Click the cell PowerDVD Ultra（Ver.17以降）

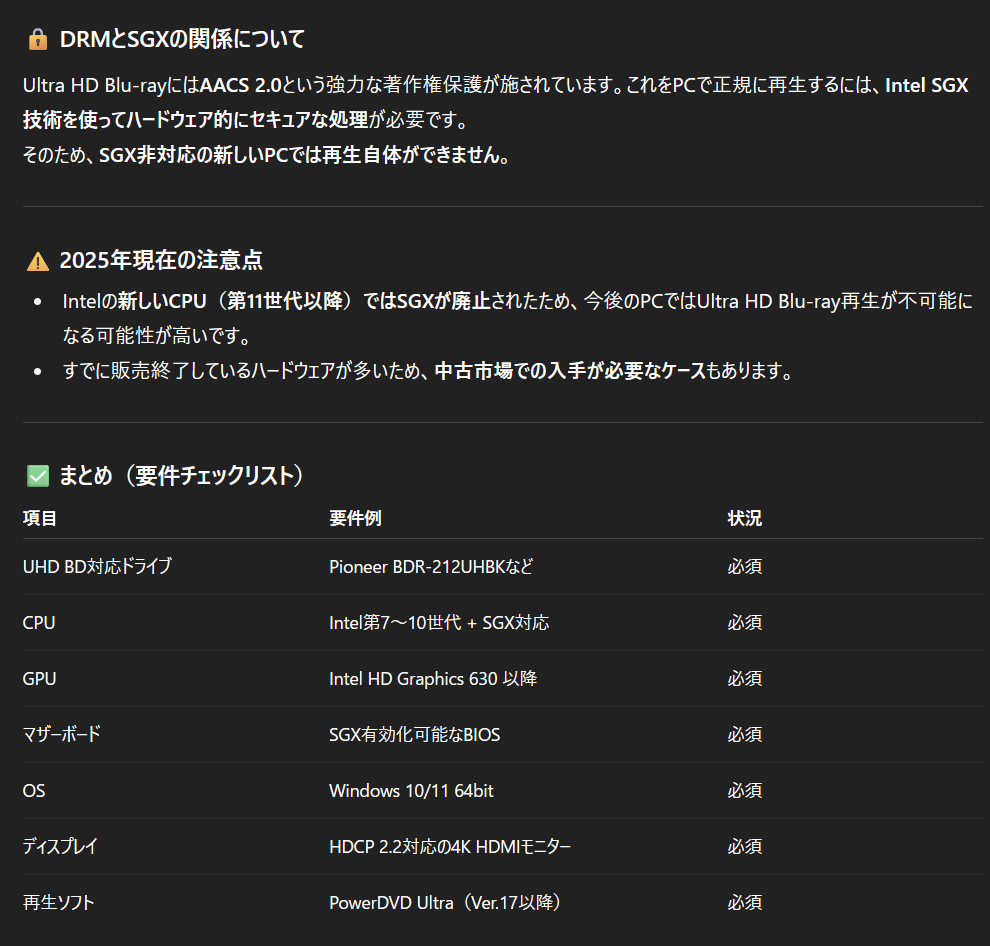coord(445,902)
